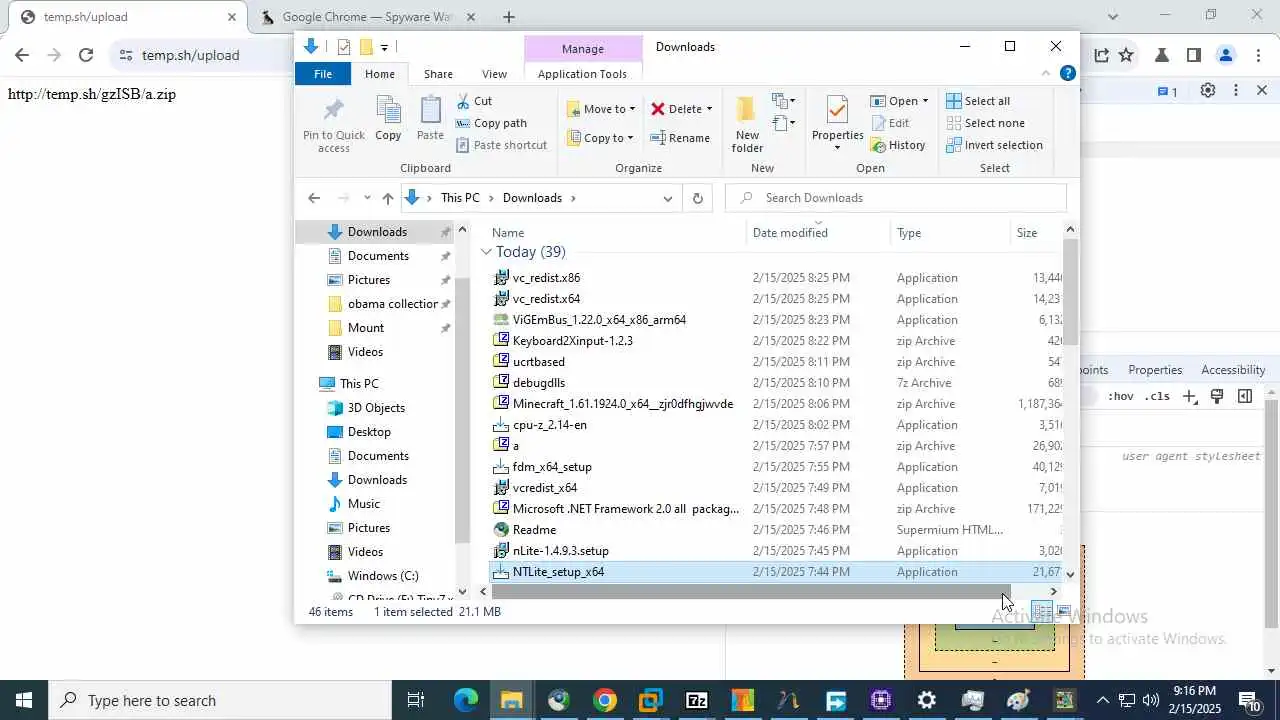Switch to the View ribbon tab
The width and height of the screenshot is (1280, 720).
[x=494, y=74]
